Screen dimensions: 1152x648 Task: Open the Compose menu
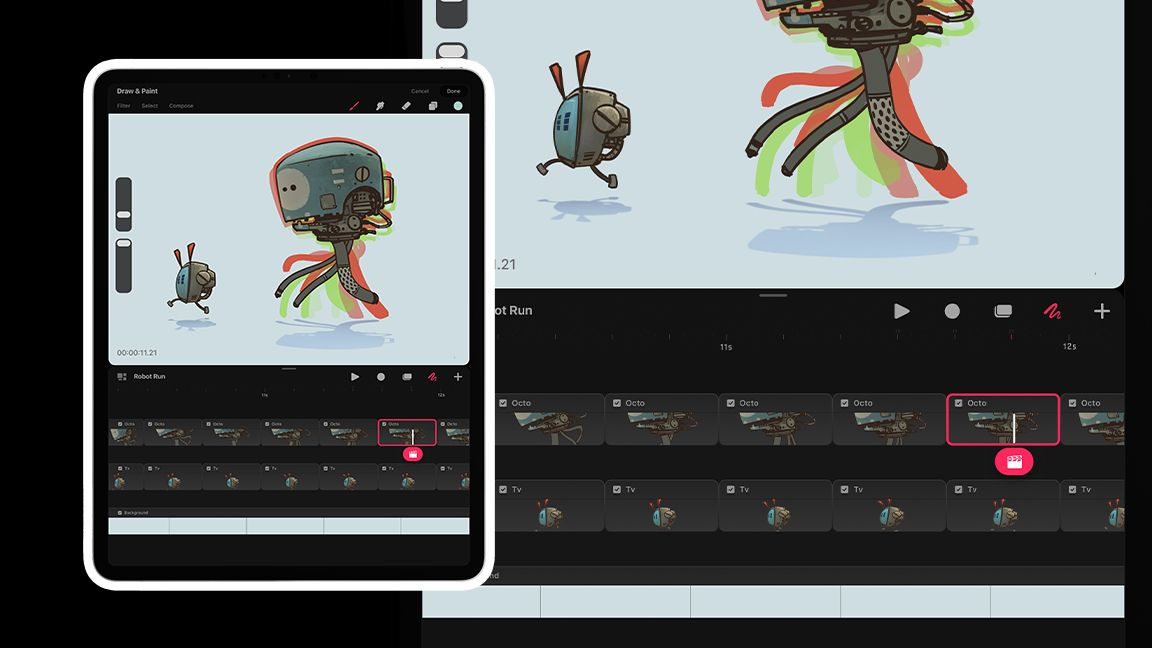pos(181,105)
